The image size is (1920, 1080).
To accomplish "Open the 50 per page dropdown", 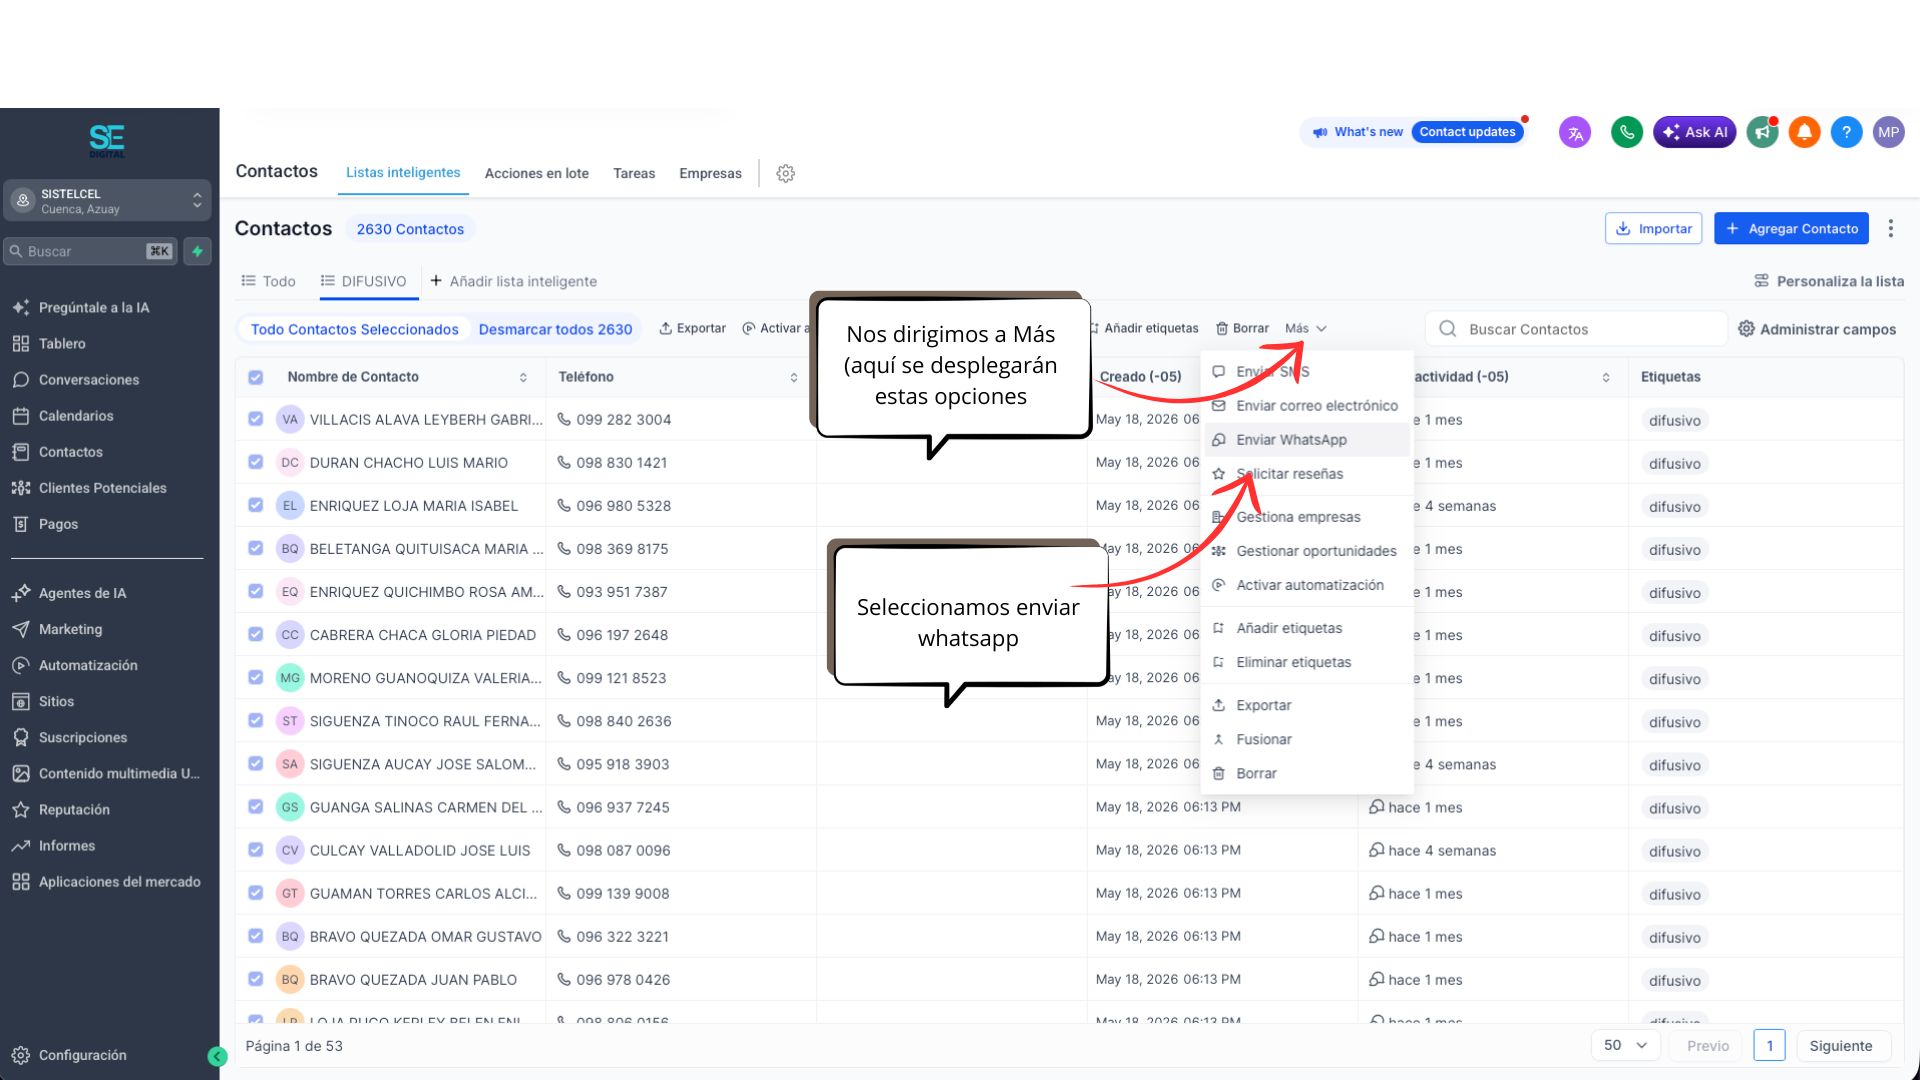I will click(x=1625, y=1045).
